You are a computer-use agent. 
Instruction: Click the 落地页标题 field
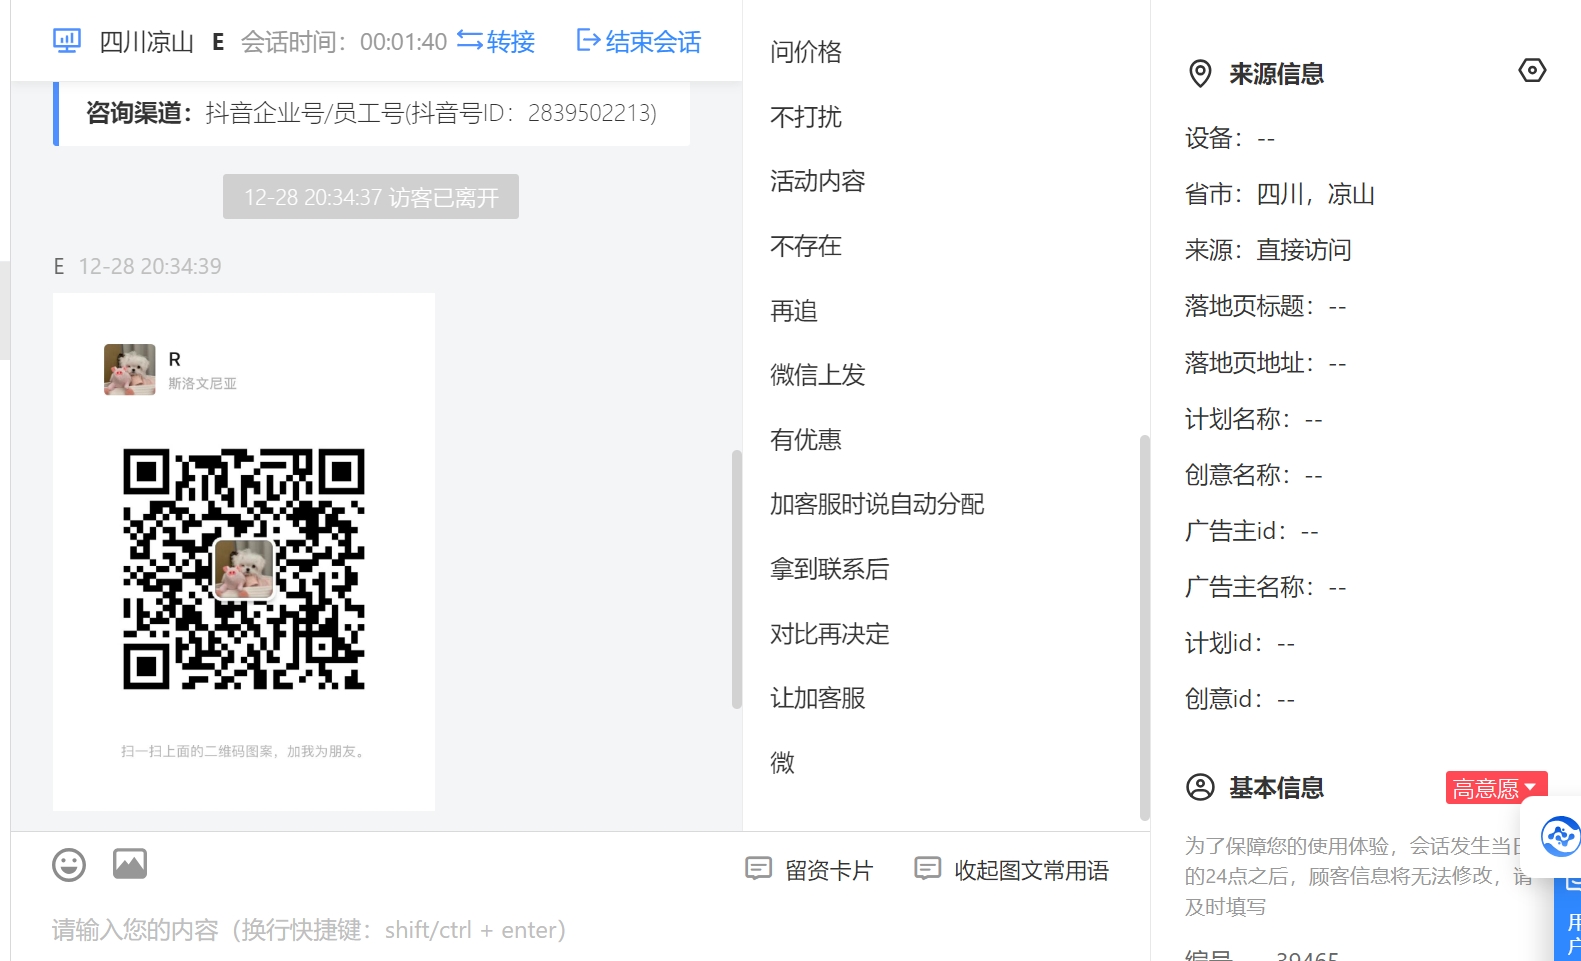tap(1266, 306)
